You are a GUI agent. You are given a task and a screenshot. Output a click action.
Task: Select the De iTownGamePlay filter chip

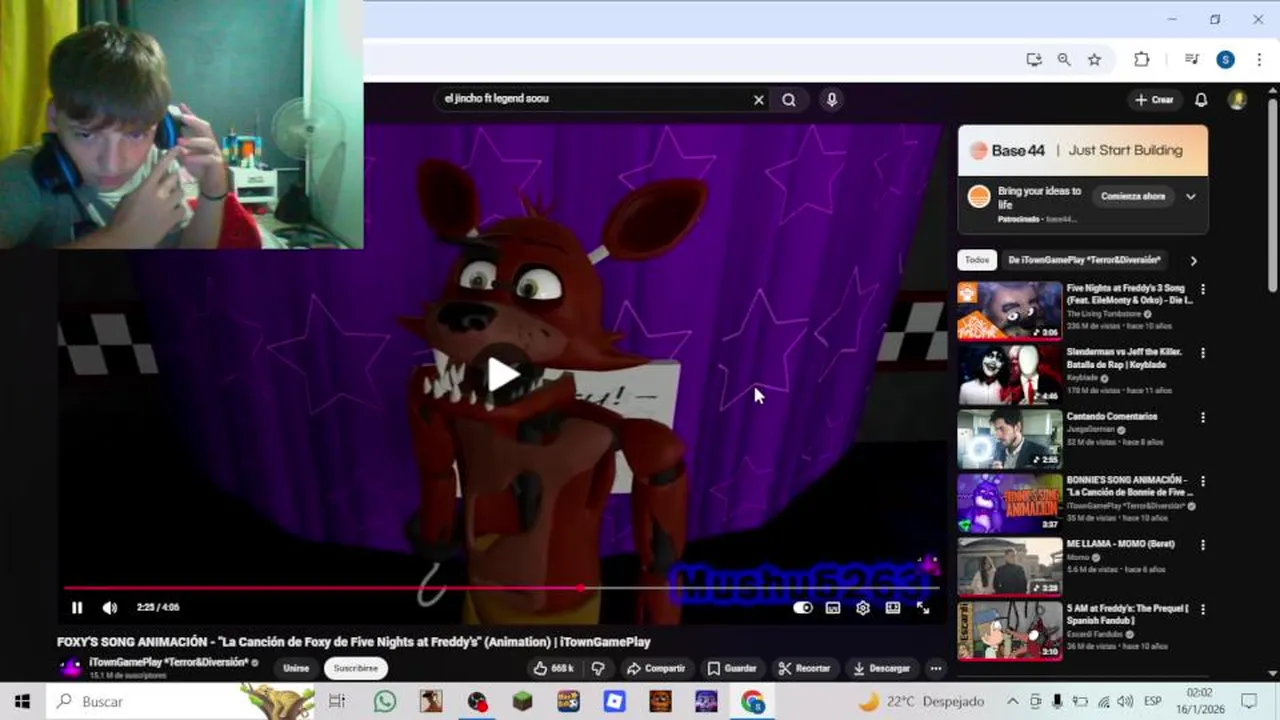coord(1084,260)
